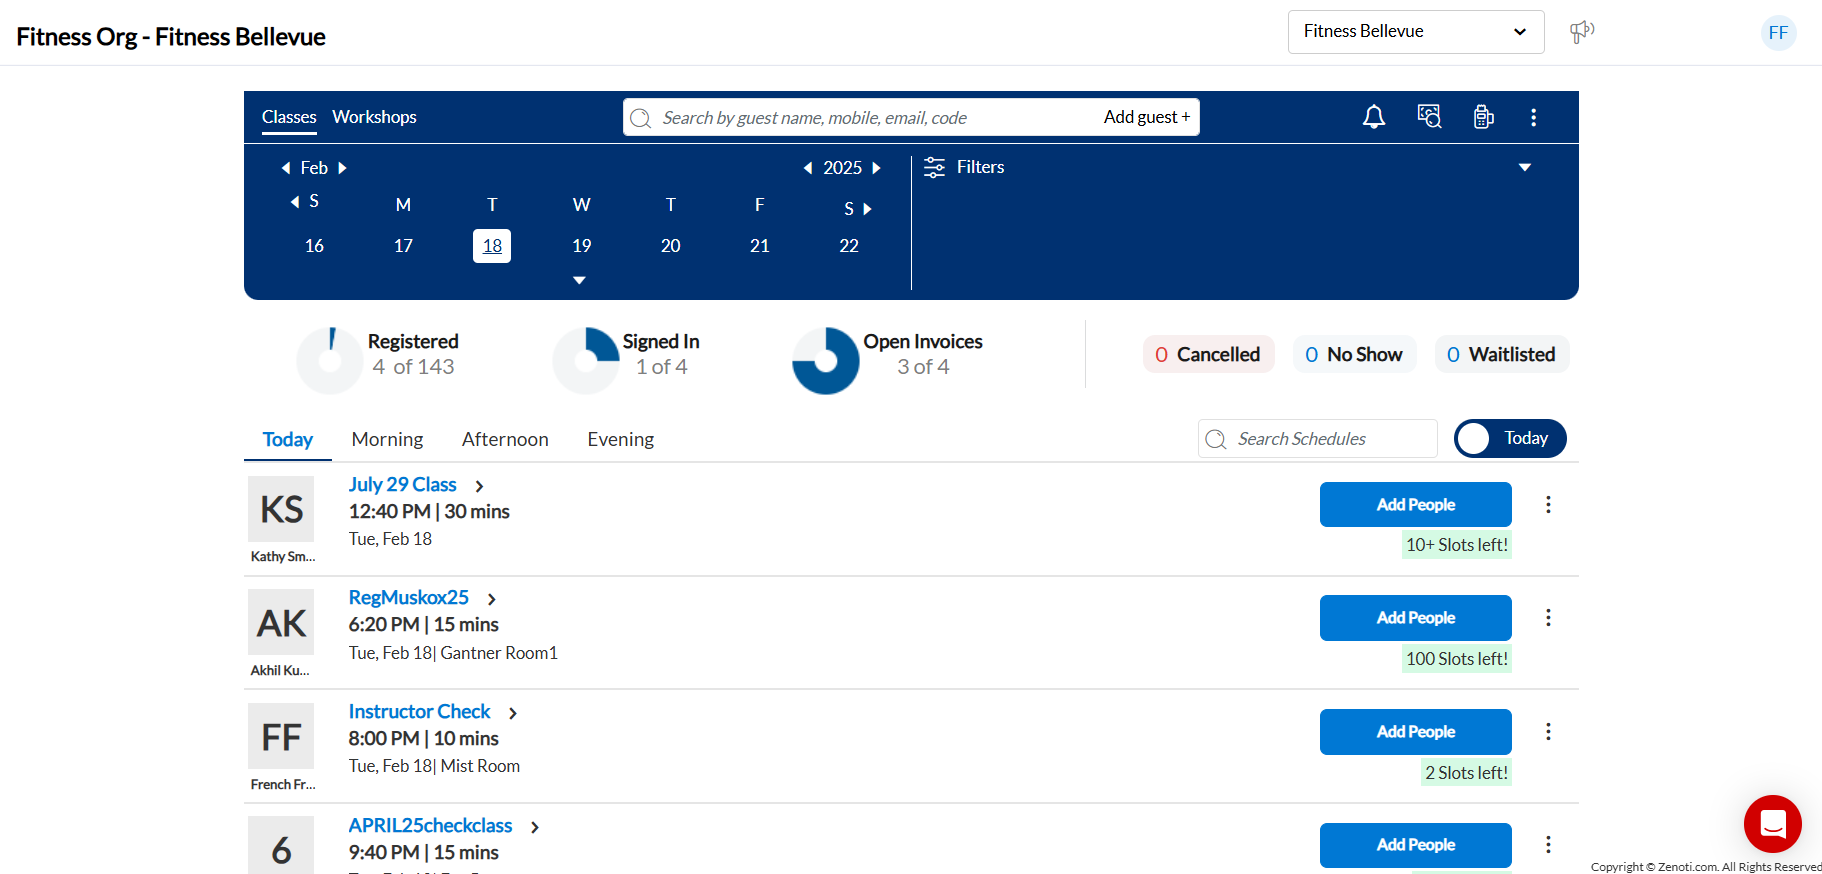1822x874 pixels.
Task: Click the No Show count badge
Action: (1354, 354)
